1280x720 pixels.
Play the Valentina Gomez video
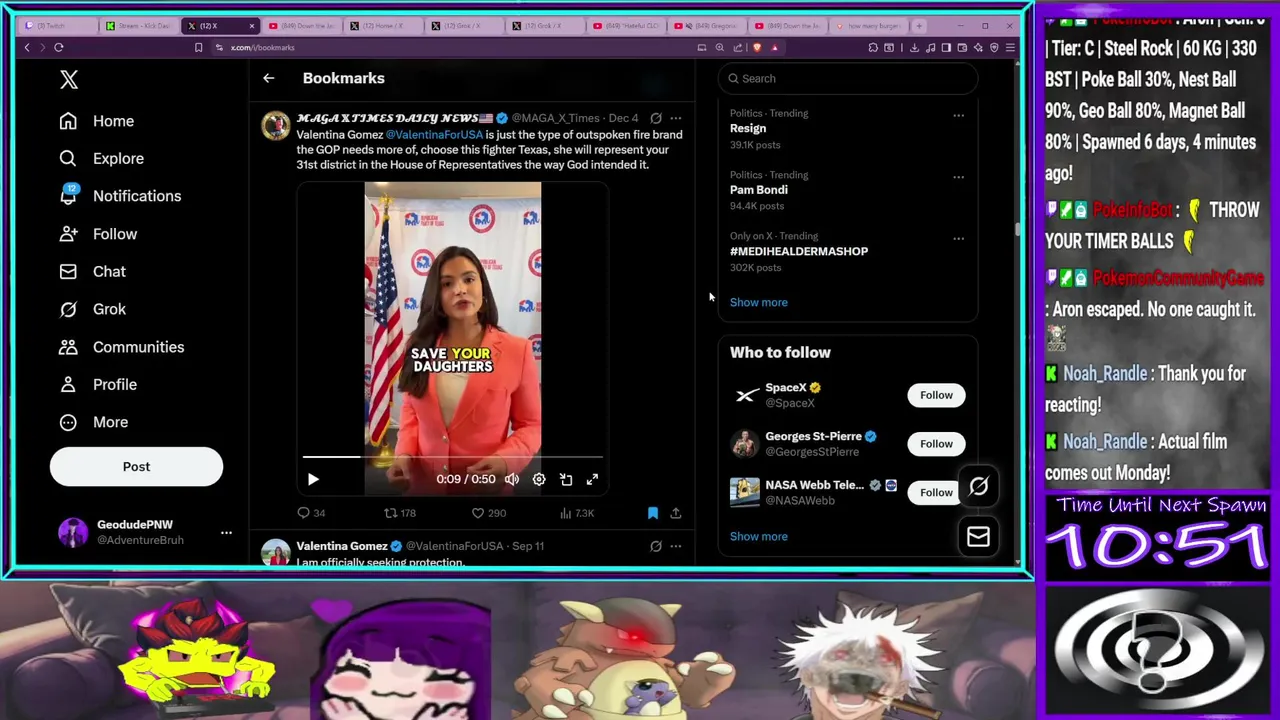pyautogui.click(x=313, y=480)
